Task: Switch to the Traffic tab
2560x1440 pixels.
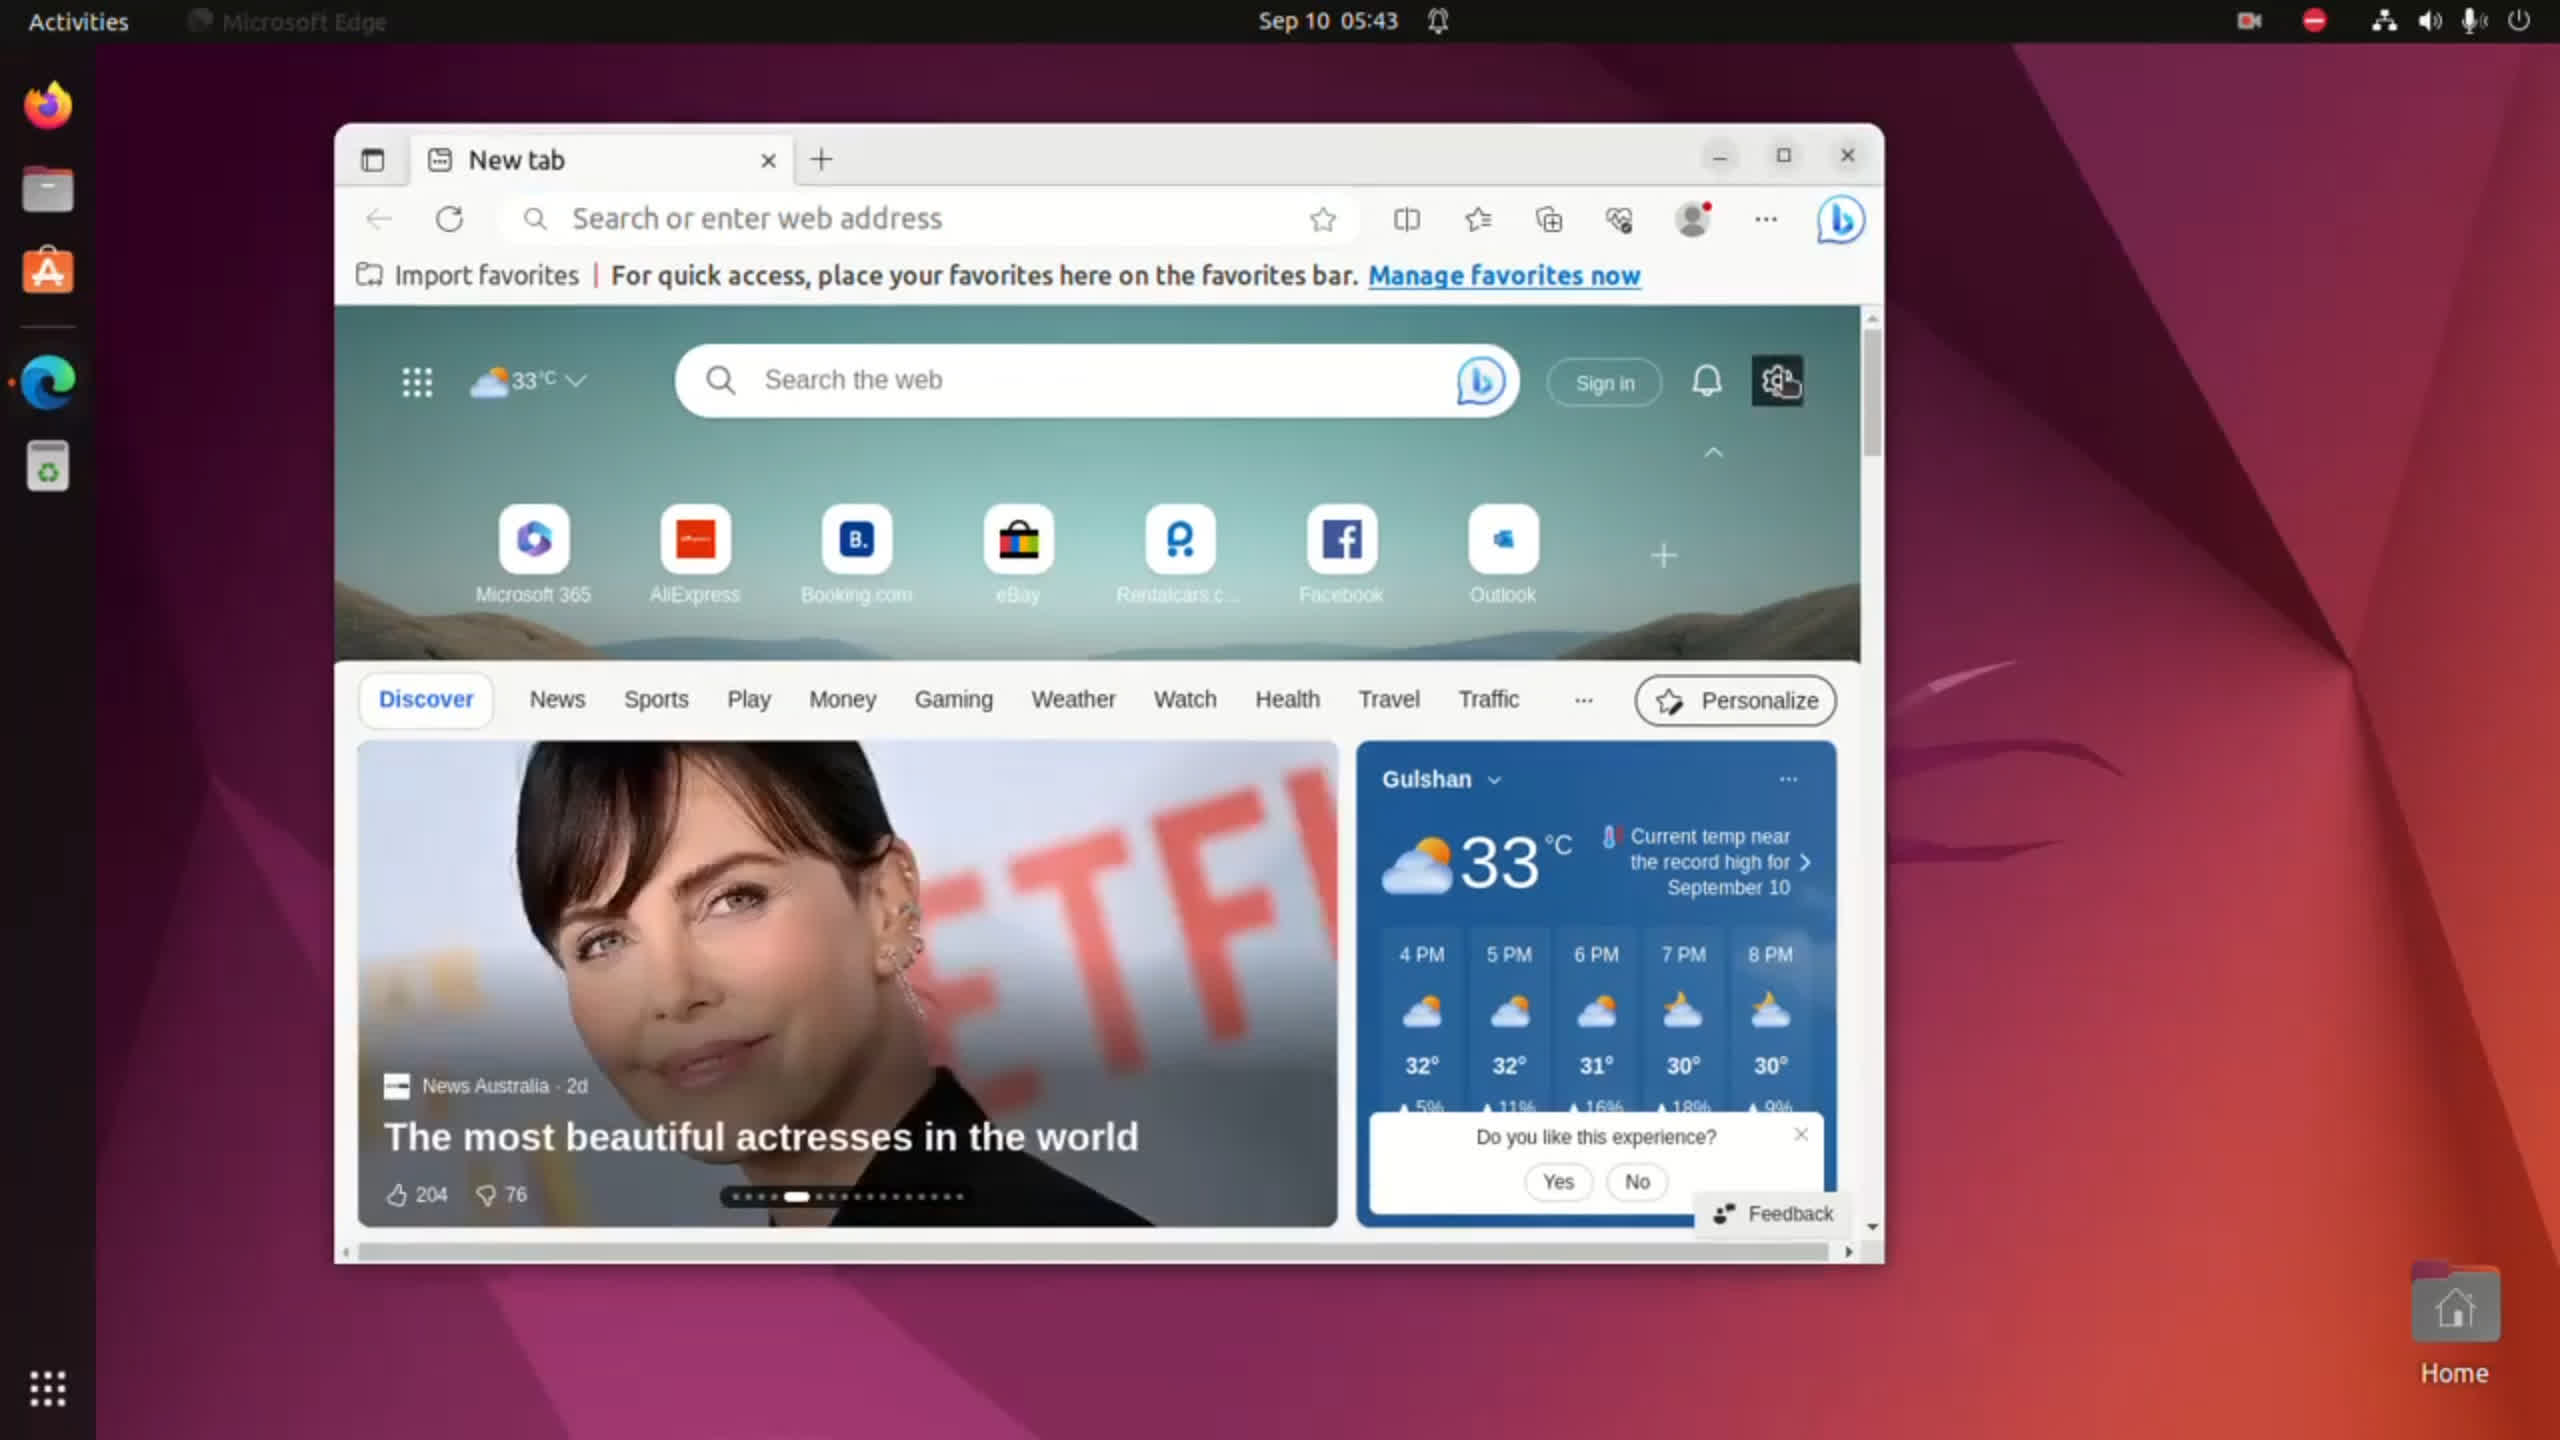Action: point(1488,700)
